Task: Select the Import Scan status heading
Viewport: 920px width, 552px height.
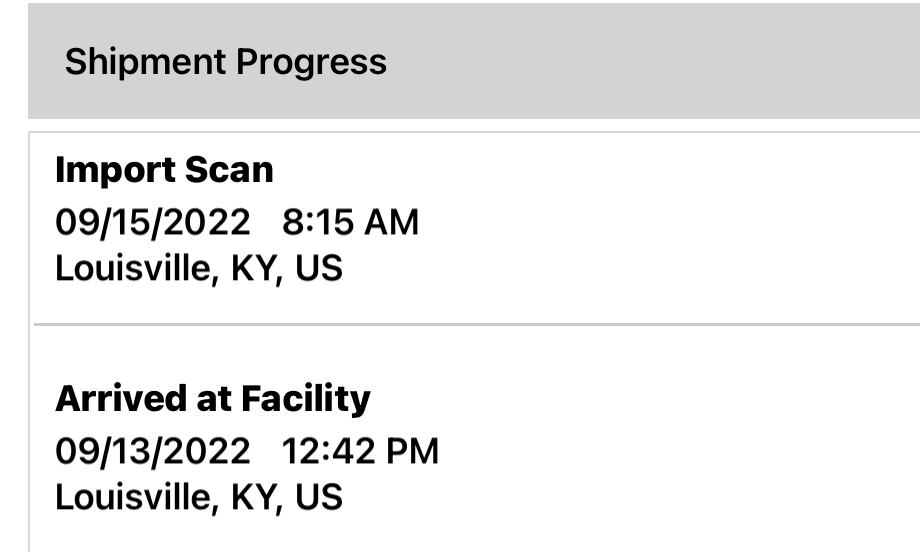Action: [x=164, y=170]
